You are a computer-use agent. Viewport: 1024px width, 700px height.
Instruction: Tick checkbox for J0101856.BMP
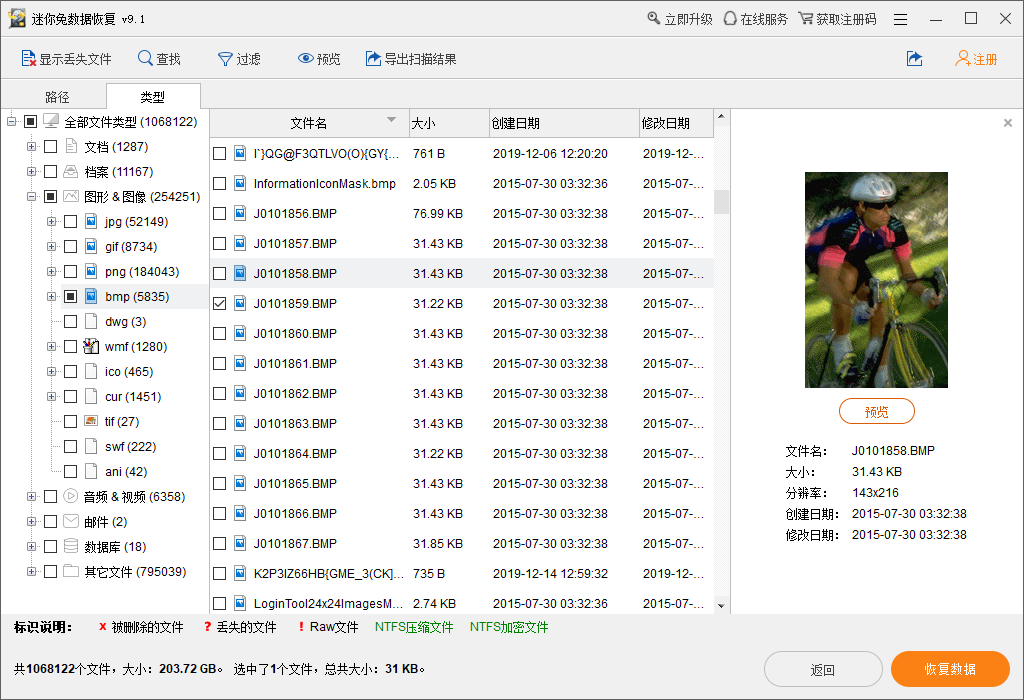(x=219, y=214)
